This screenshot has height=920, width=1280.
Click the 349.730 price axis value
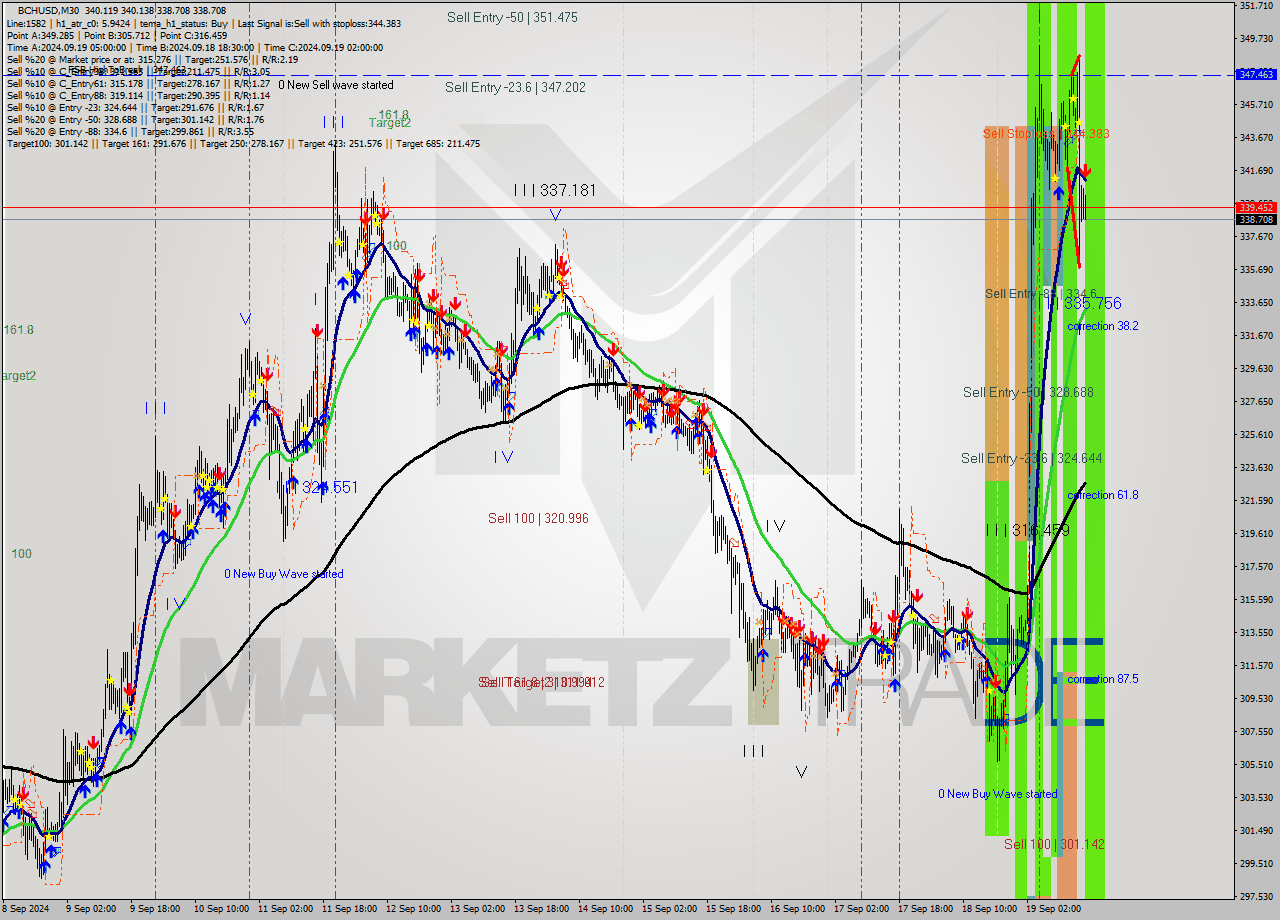coord(1255,38)
